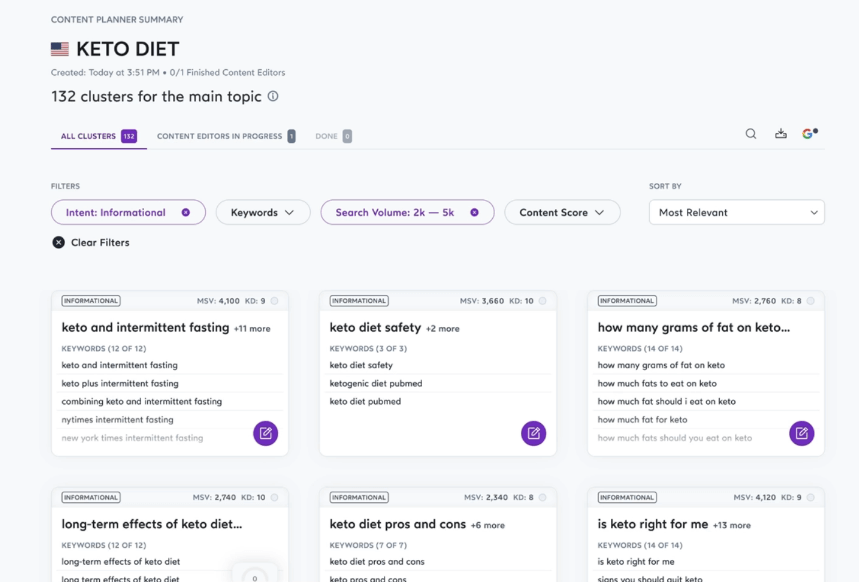Switch to the All Clusters tab
The image size is (859, 582).
(99, 136)
